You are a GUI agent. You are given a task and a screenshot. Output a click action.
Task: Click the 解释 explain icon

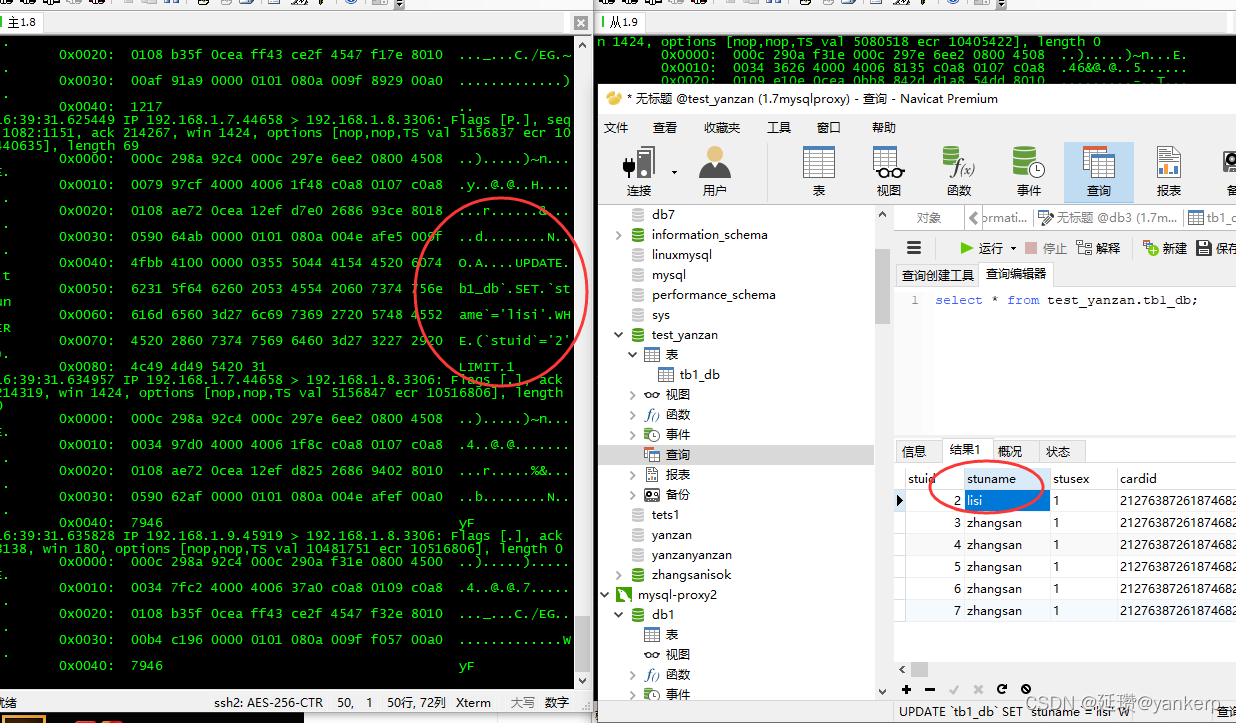pyautogui.click(x=1098, y=248)
